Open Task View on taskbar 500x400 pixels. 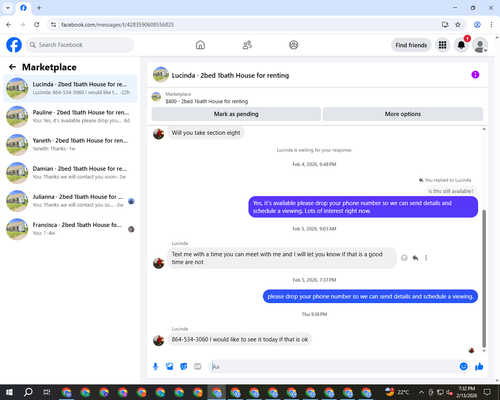point(47,392)
